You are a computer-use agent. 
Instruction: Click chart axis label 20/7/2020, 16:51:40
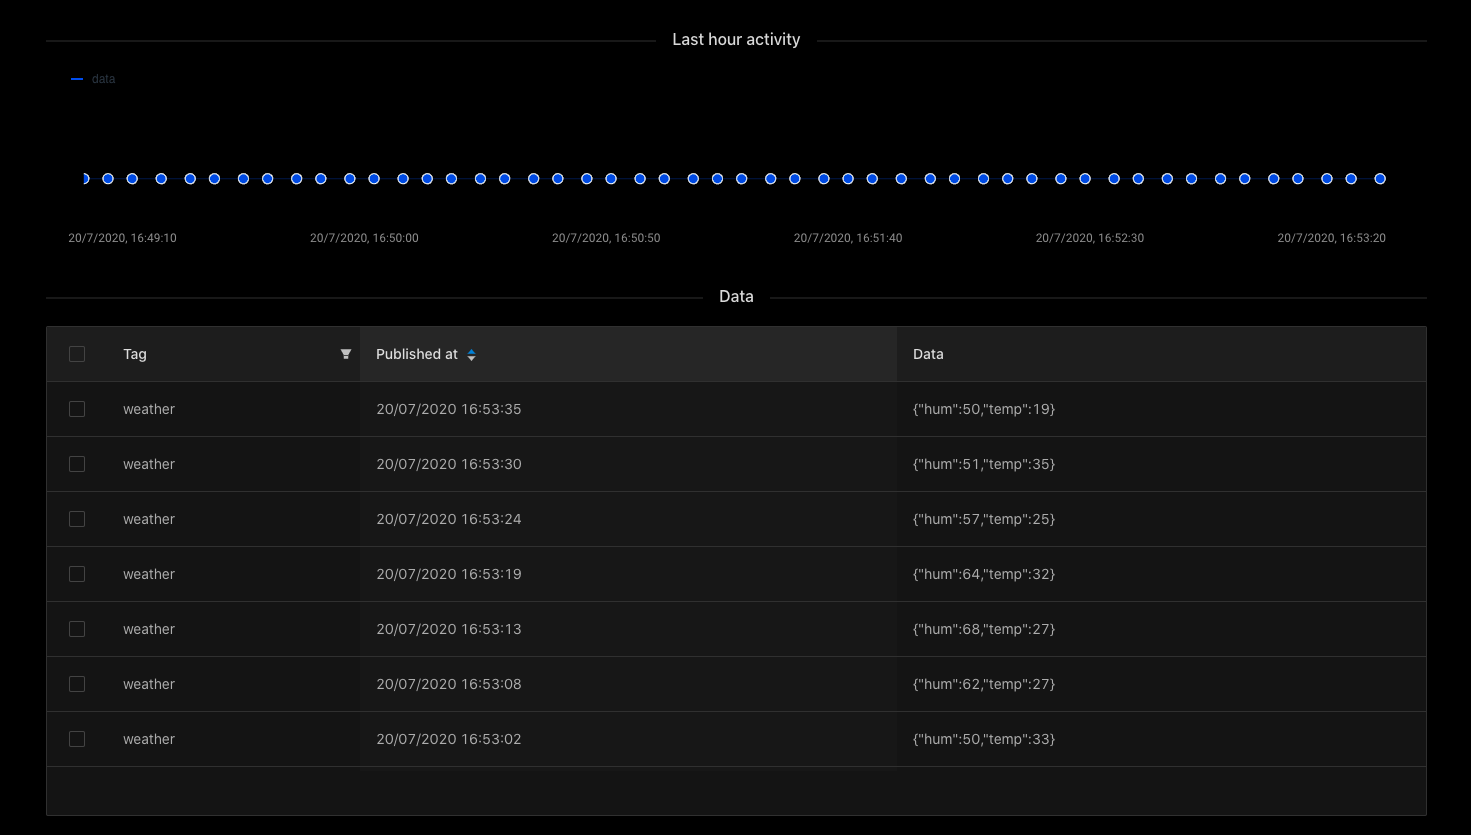[x=848, y=238]
